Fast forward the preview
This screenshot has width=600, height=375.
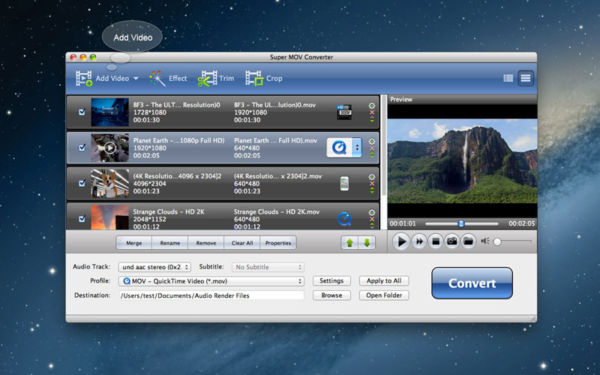(419, 241)
